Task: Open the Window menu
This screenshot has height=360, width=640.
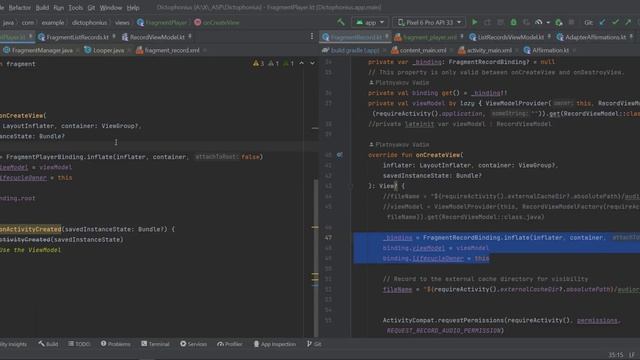Action: (x=111, y=7)
